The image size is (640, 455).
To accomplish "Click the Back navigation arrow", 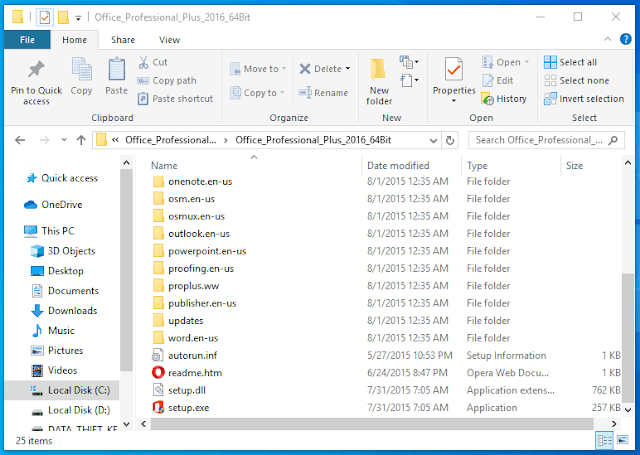I will tap(20, 140).
